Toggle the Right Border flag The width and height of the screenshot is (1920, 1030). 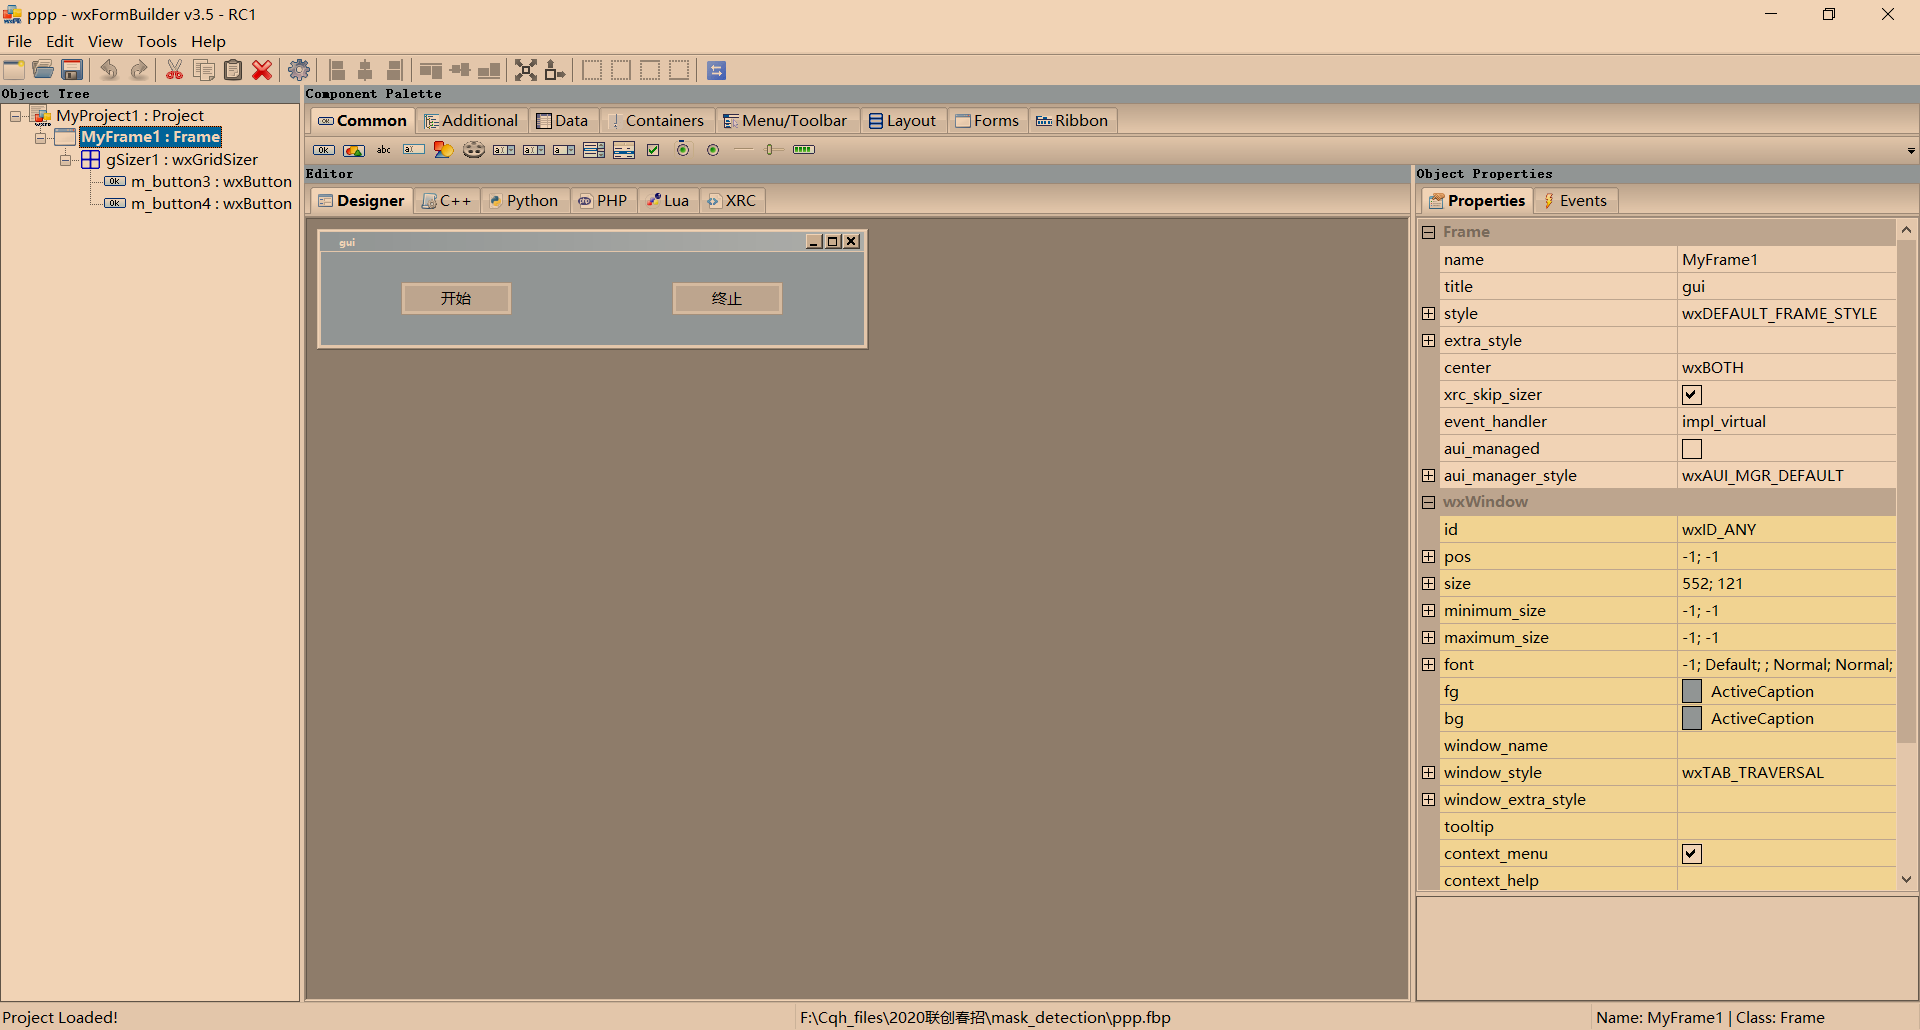coord(621,70)
